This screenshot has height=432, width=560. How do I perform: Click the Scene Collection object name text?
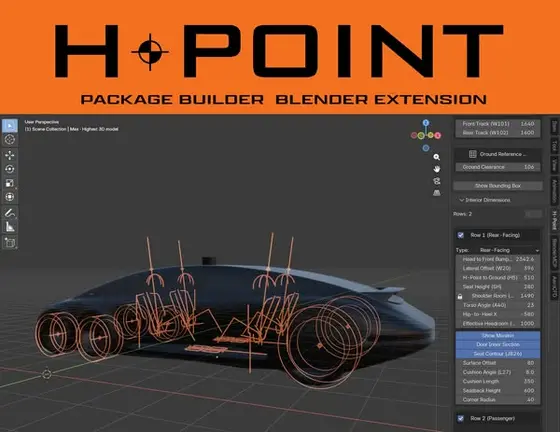click(x=71, y=129)
